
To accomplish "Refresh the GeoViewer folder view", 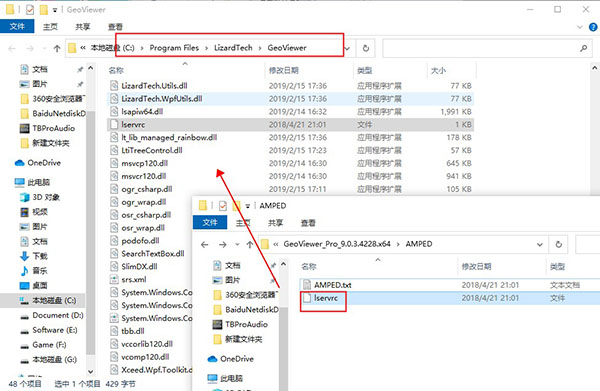I will pyautogui.click(x=366, y=48).
